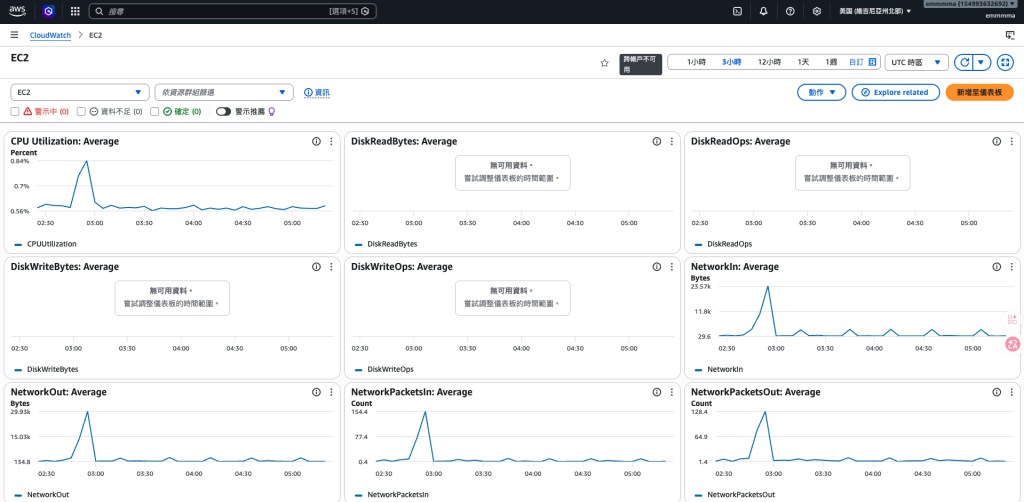Expand the refresh interval dropdown arrow

pos(982,63)
